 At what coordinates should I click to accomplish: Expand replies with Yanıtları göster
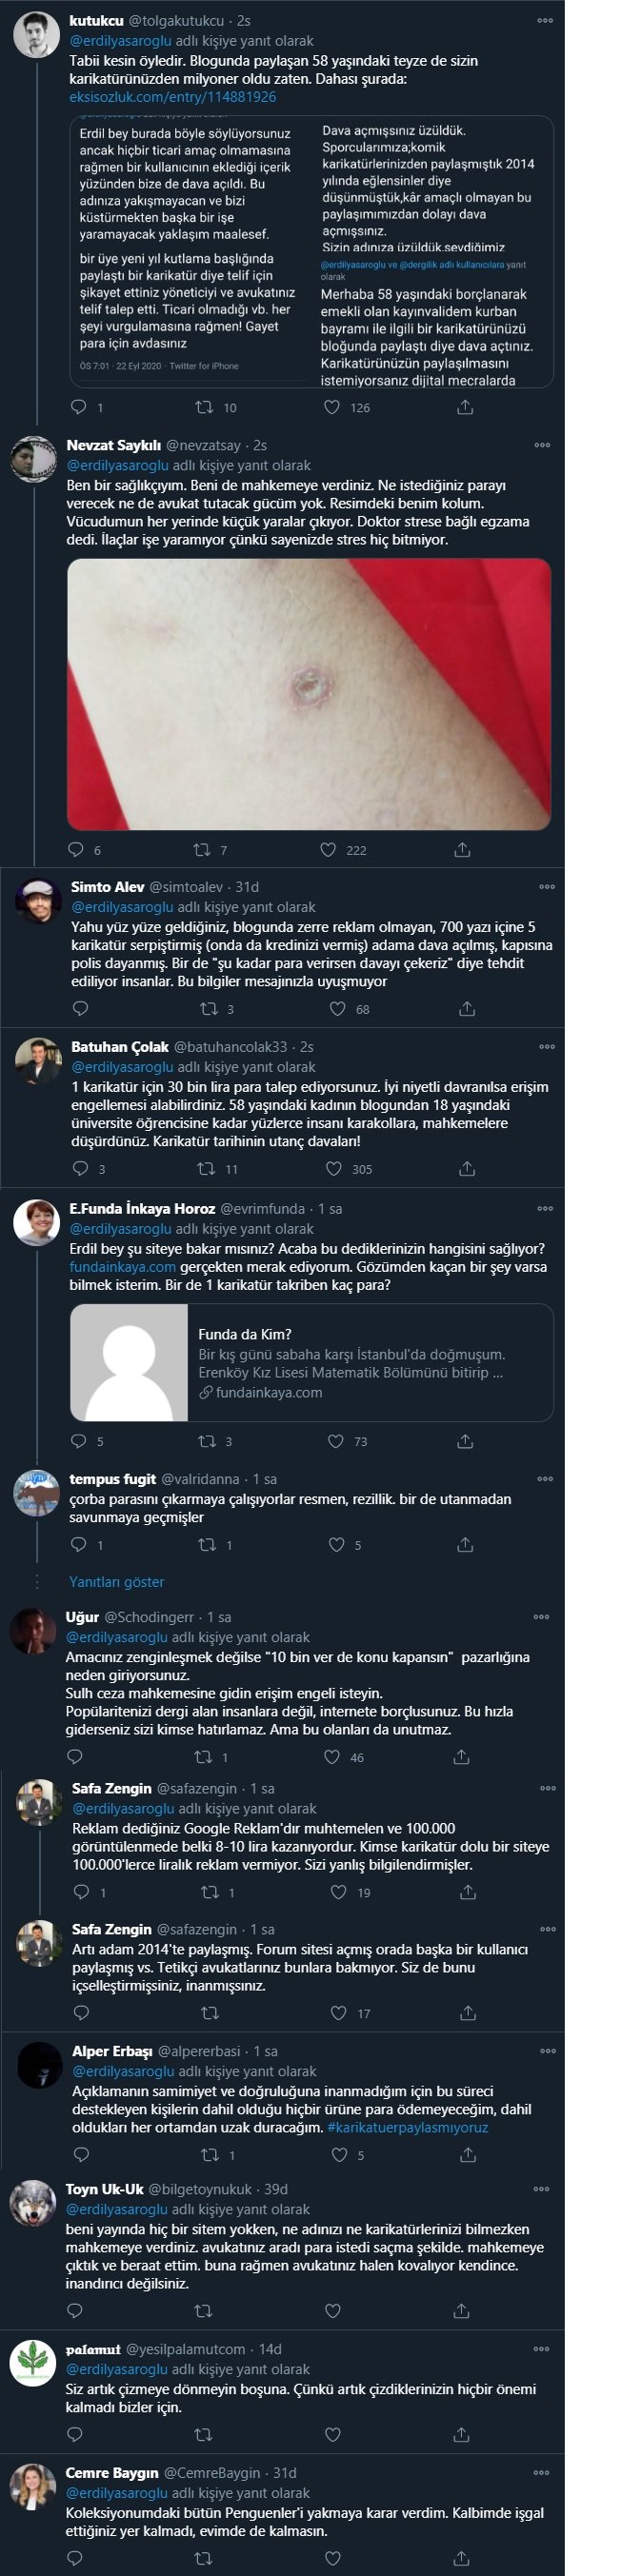(x=116, y=1582)
